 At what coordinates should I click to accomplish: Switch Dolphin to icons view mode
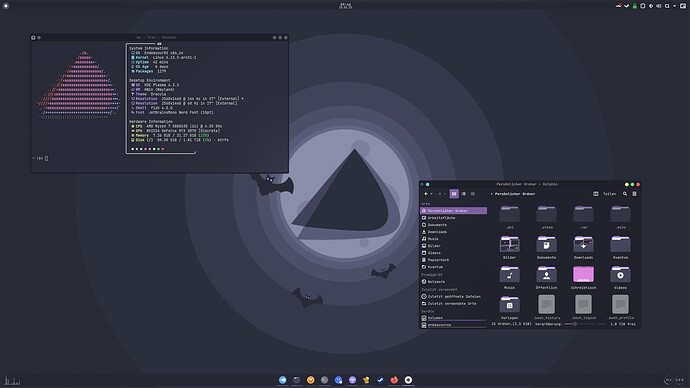[454, 194]
